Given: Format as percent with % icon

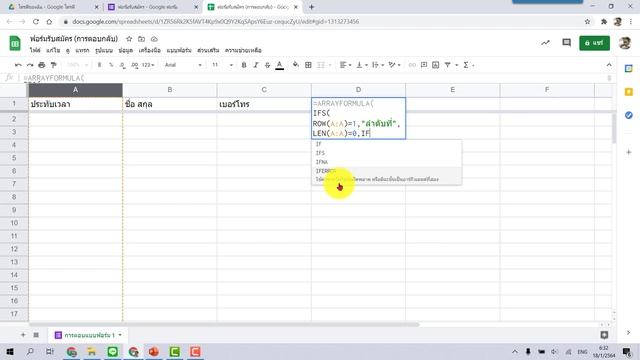Looking at the screenshot, I should [x=111, y=65].
